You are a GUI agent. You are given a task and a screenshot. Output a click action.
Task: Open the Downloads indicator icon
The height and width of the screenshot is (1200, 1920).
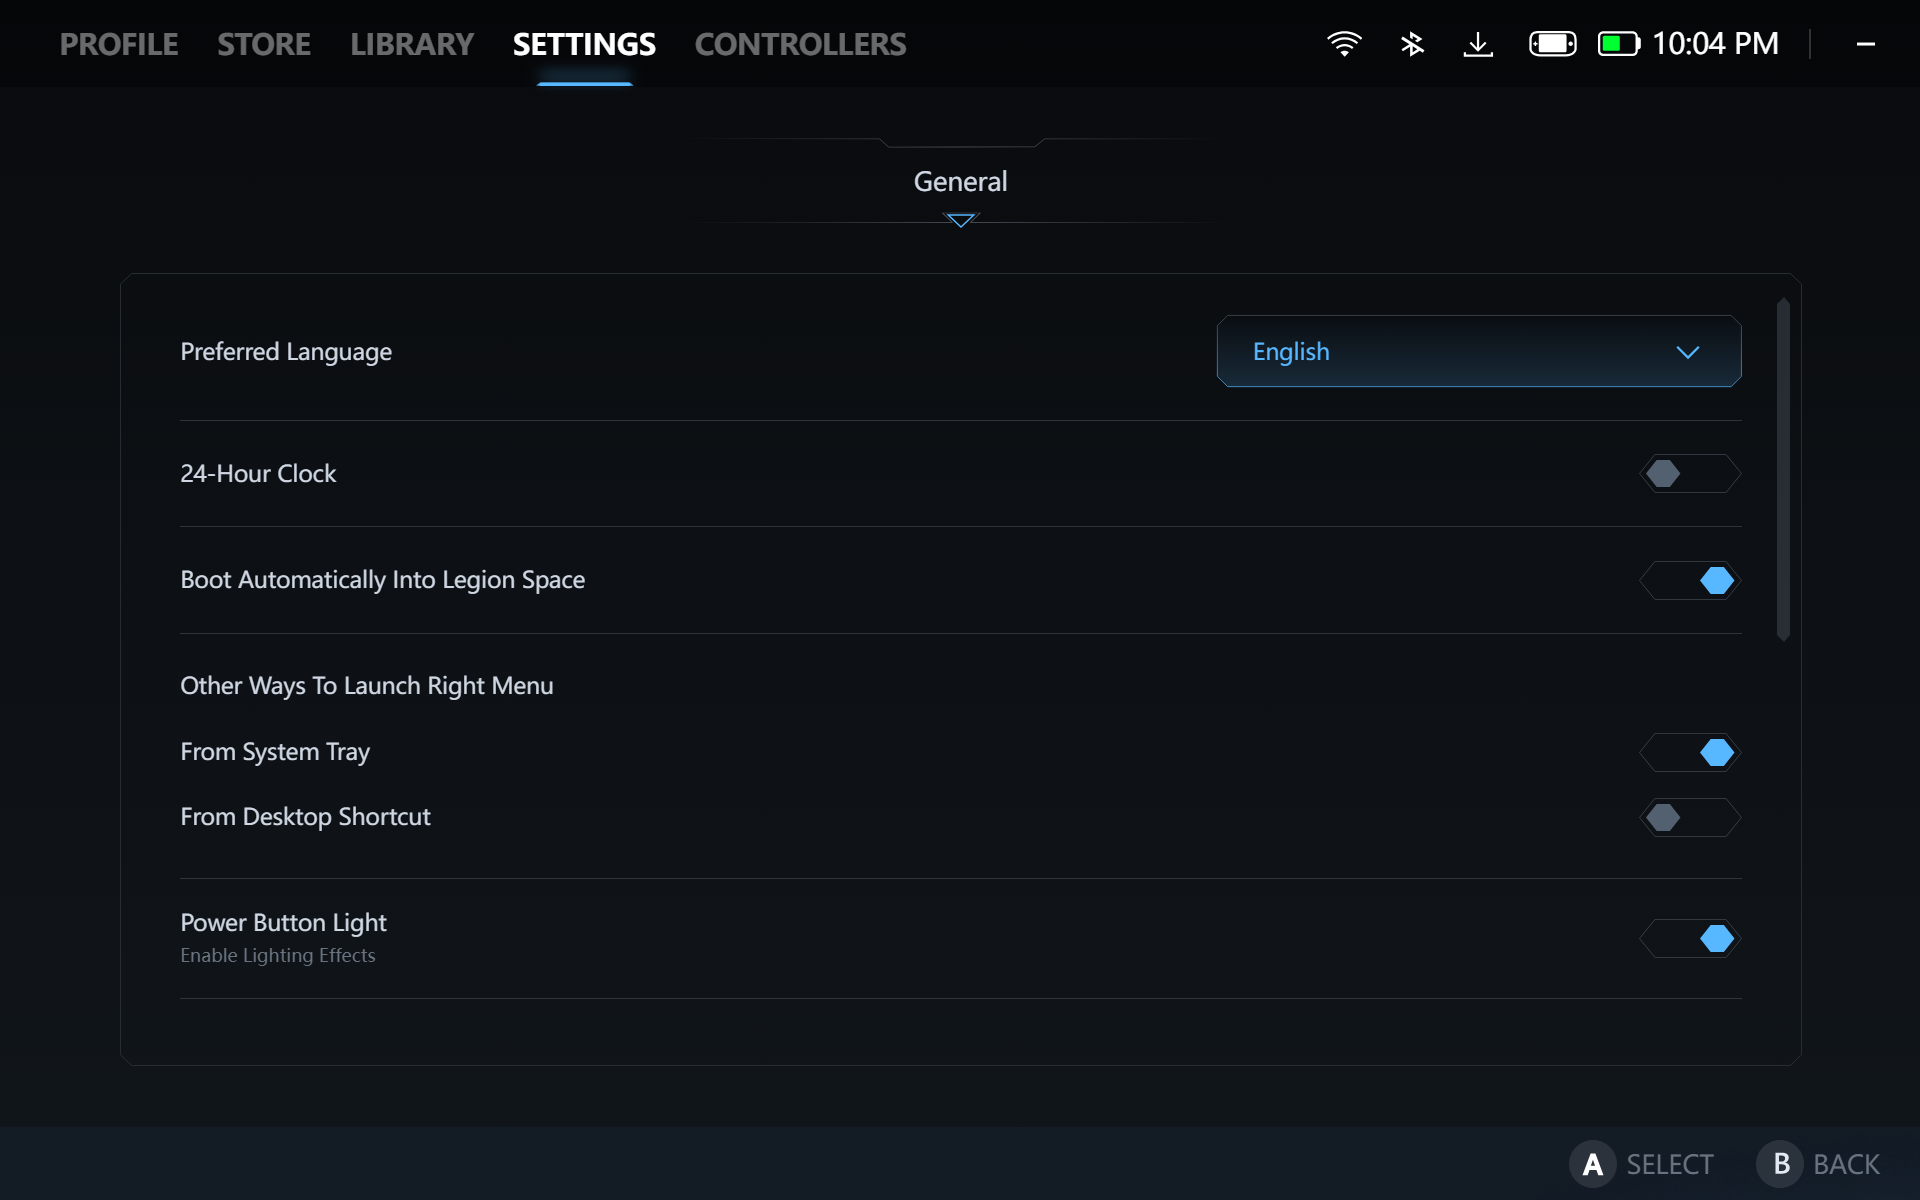(1479, 43)
